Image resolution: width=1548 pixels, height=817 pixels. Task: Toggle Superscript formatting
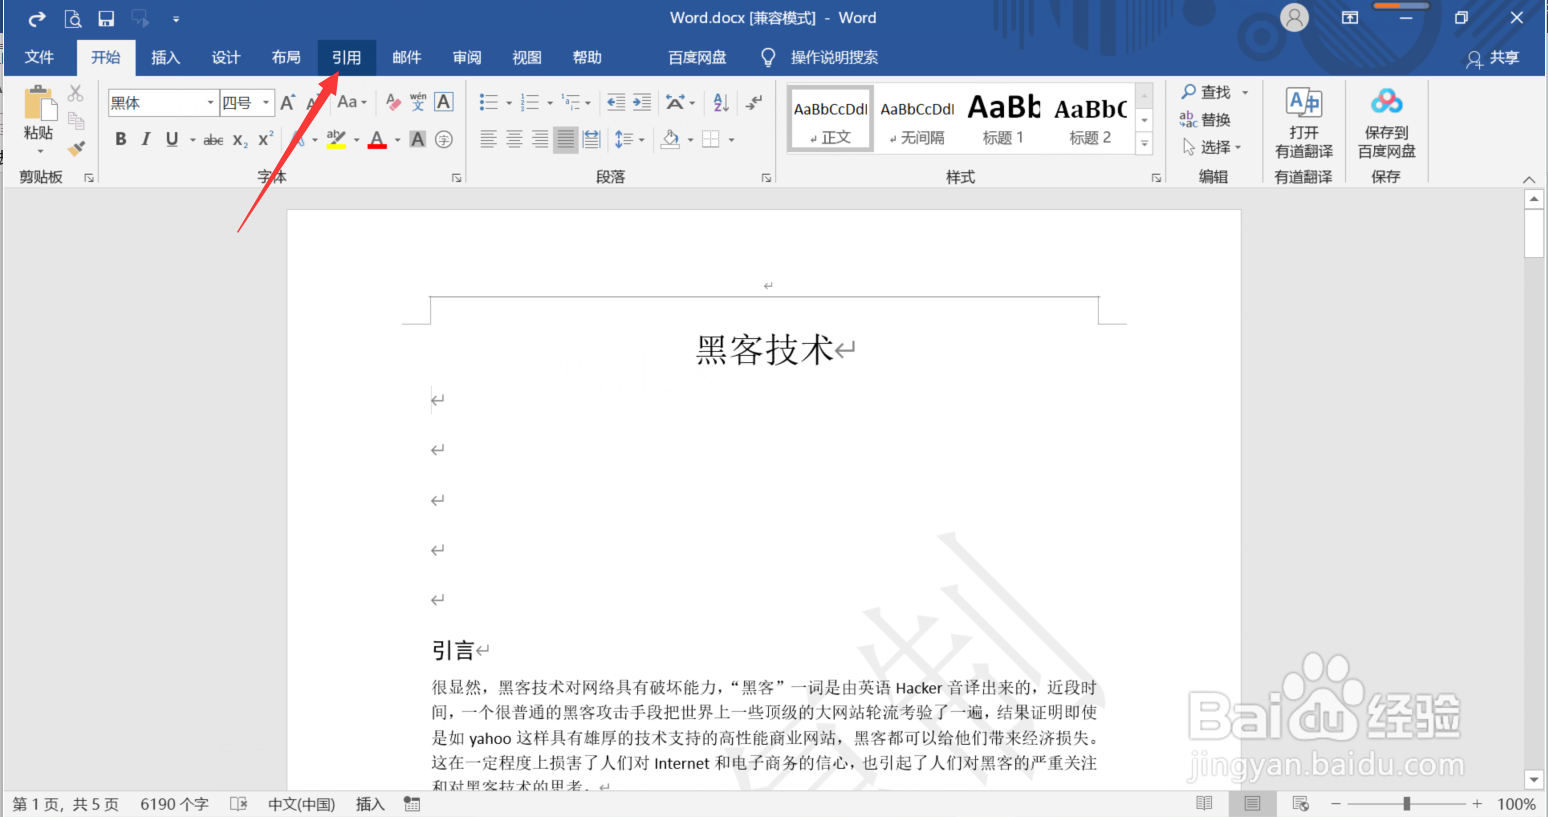tap(265, 139)
